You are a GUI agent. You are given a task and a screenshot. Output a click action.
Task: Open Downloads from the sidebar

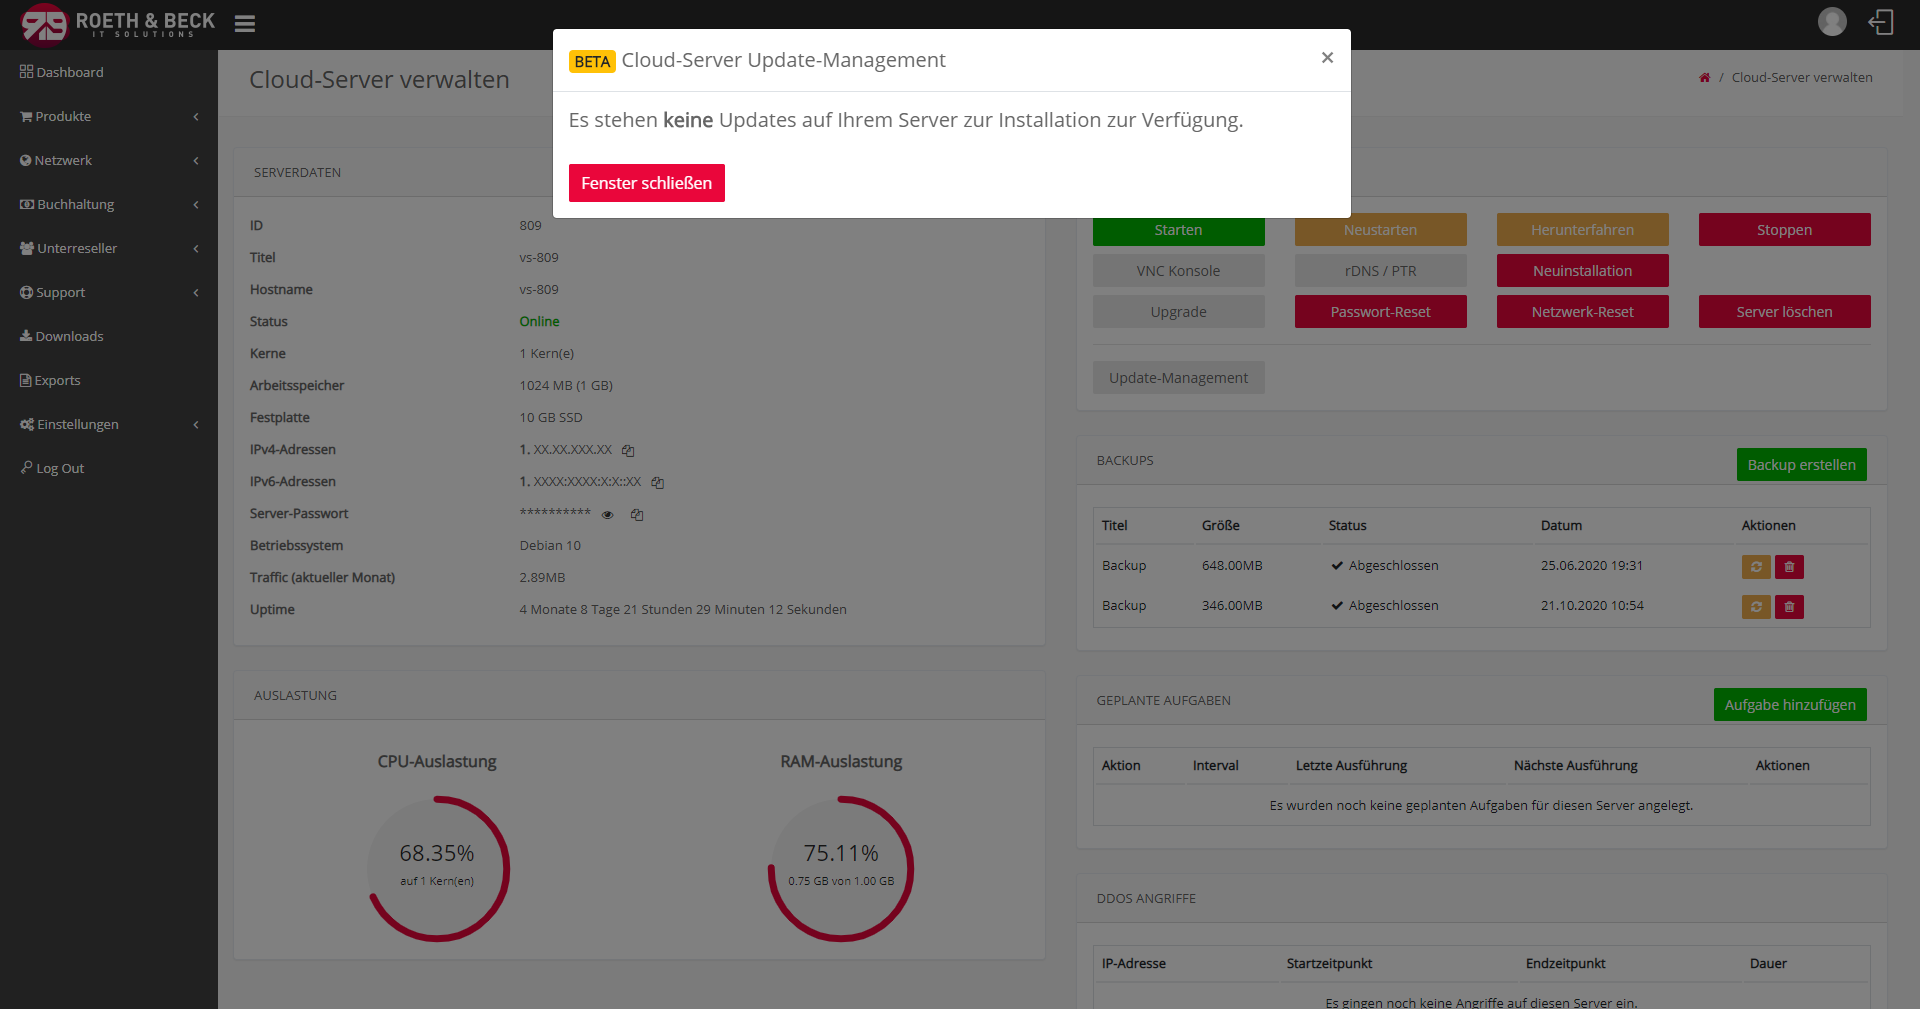click(x=69, y=337)
